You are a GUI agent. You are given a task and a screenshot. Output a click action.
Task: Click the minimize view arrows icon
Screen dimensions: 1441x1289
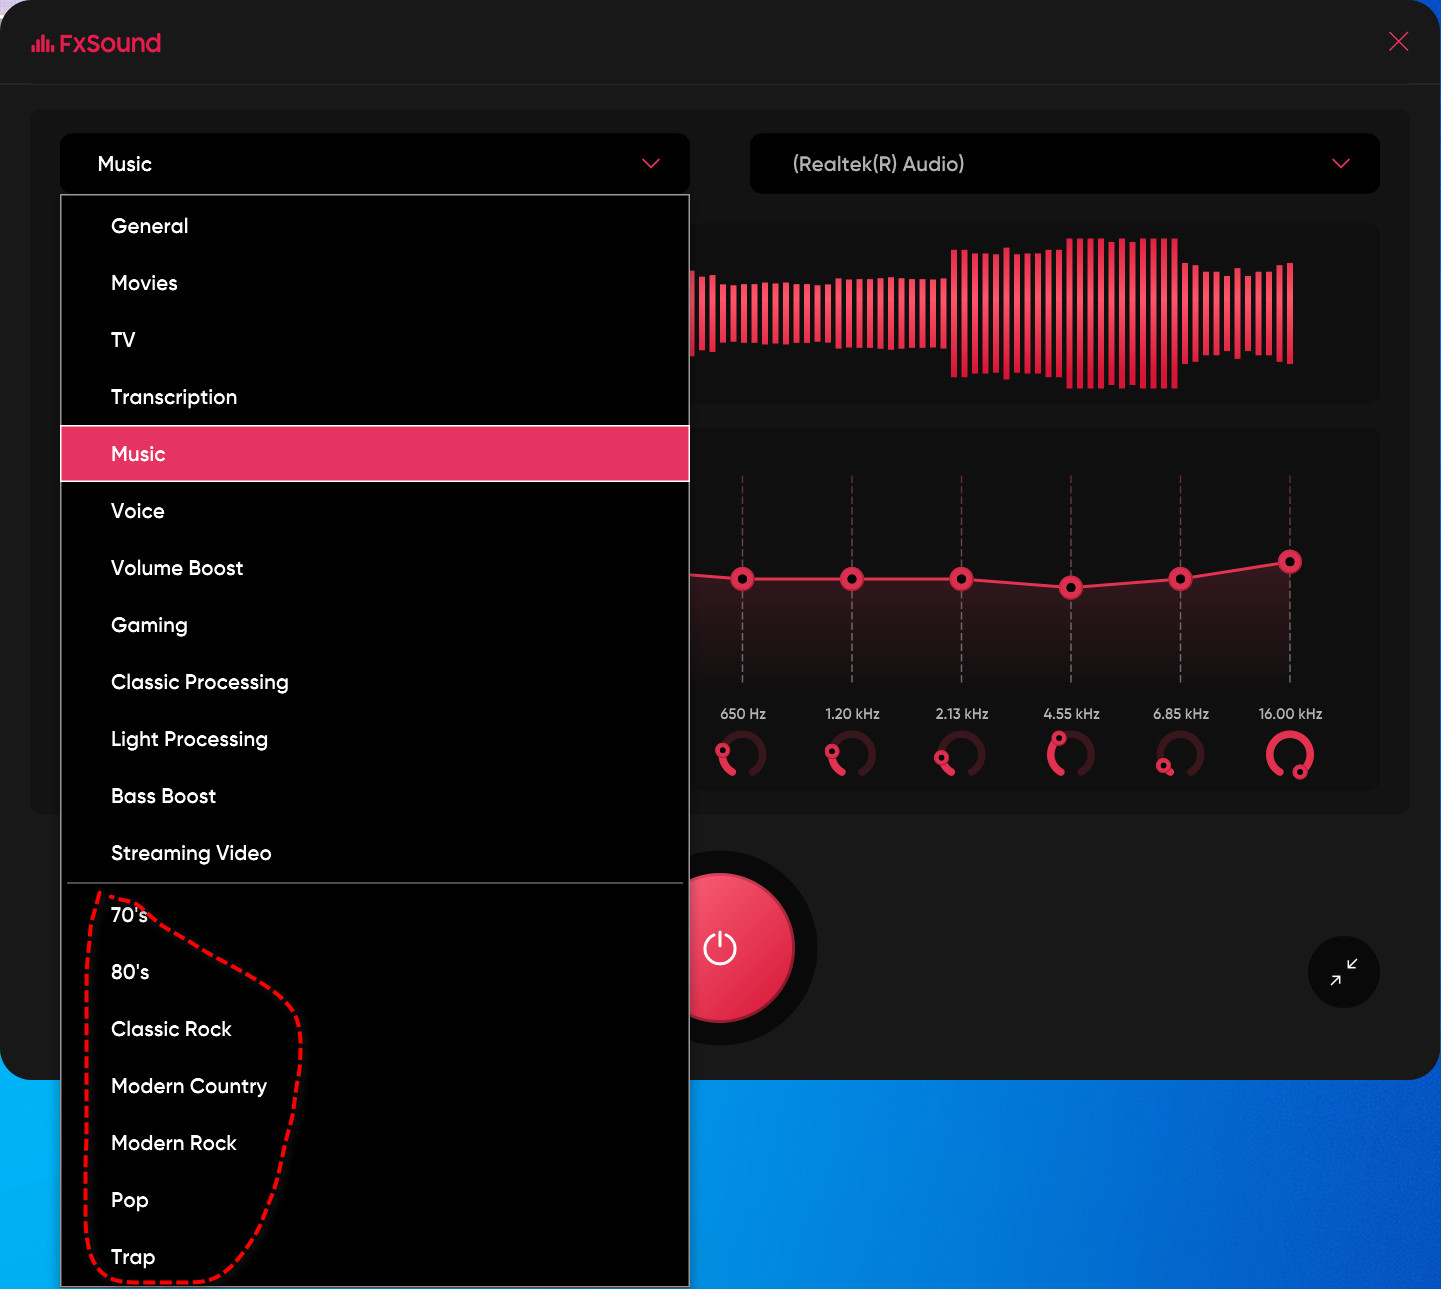1343,972
